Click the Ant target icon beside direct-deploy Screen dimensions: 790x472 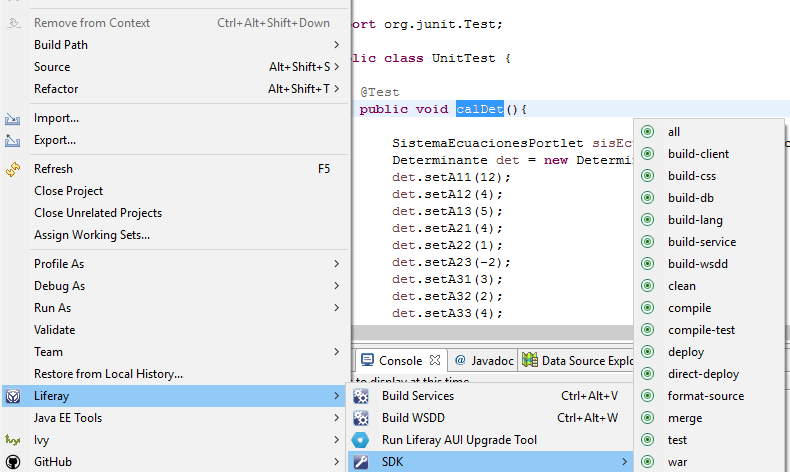[647, 374]
